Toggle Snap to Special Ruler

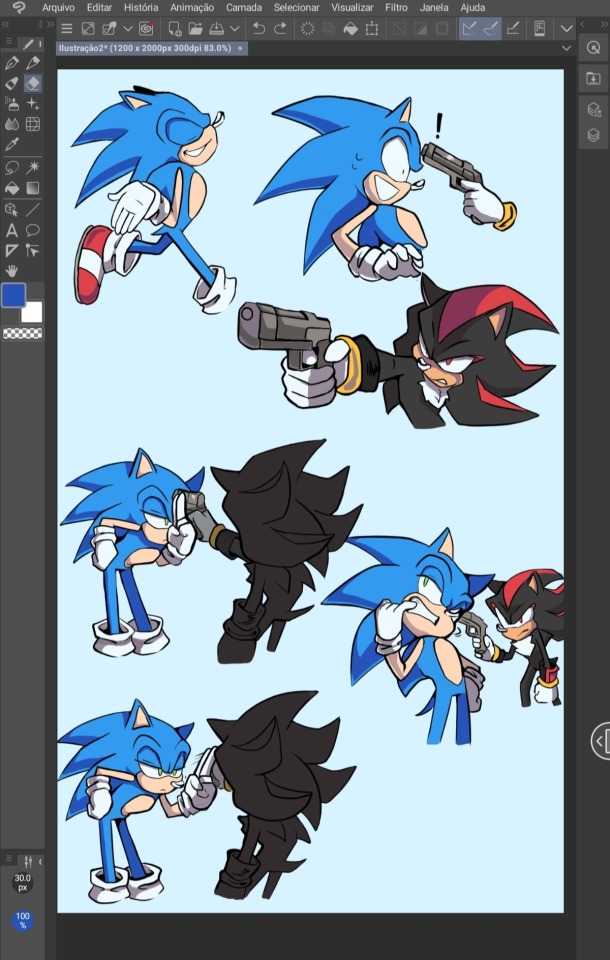click(491, 28)
